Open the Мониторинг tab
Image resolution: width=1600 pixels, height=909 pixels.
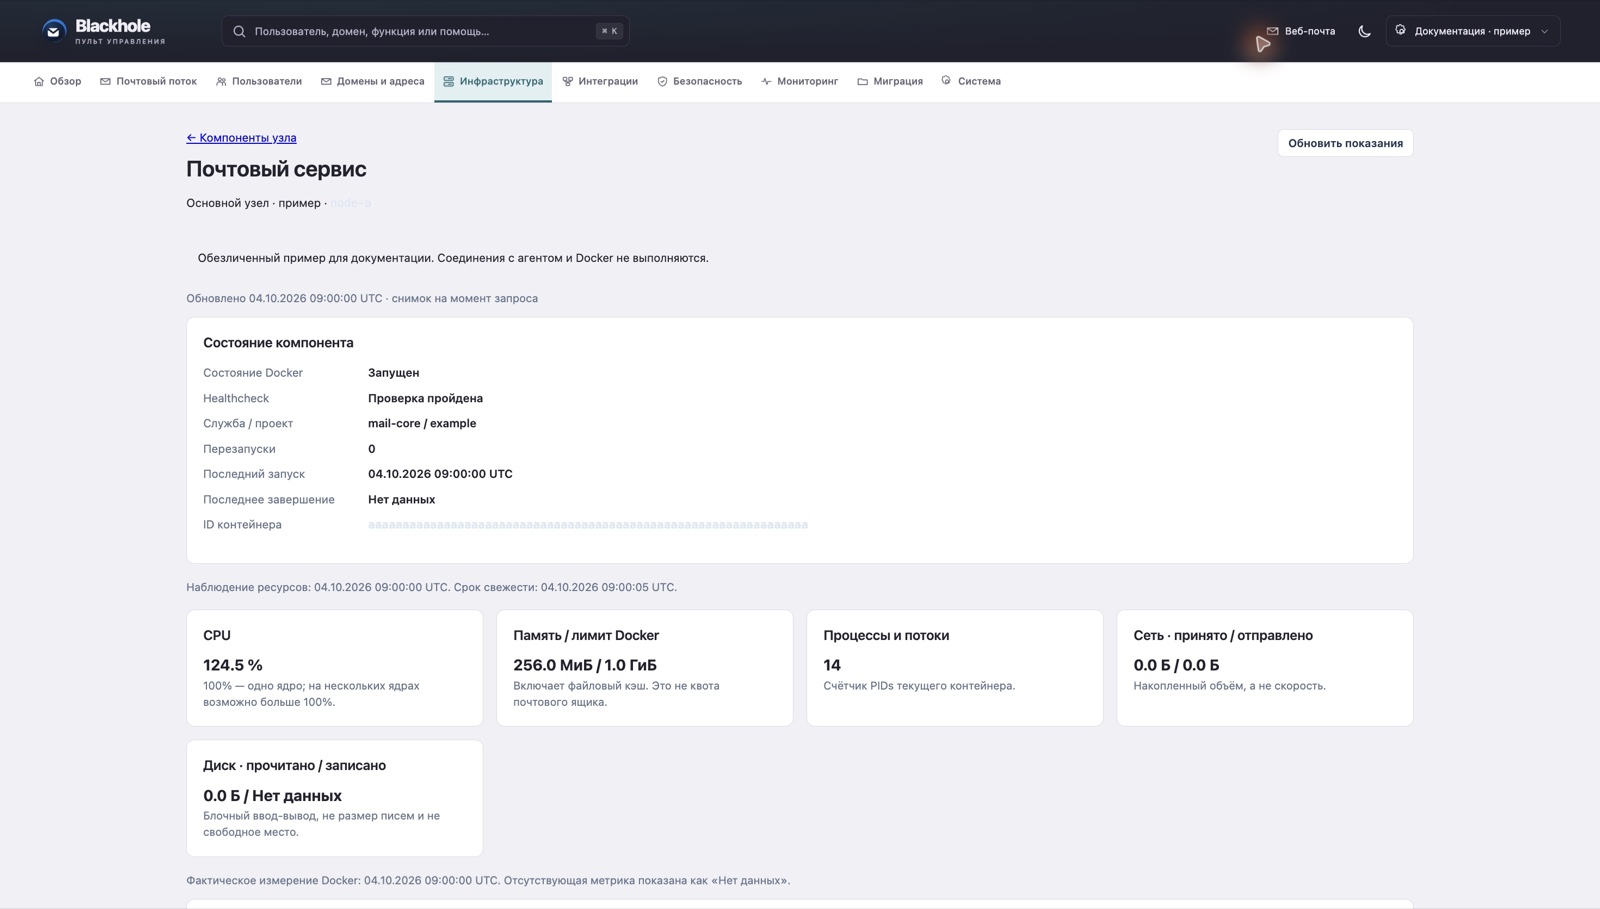click(799, 81)
